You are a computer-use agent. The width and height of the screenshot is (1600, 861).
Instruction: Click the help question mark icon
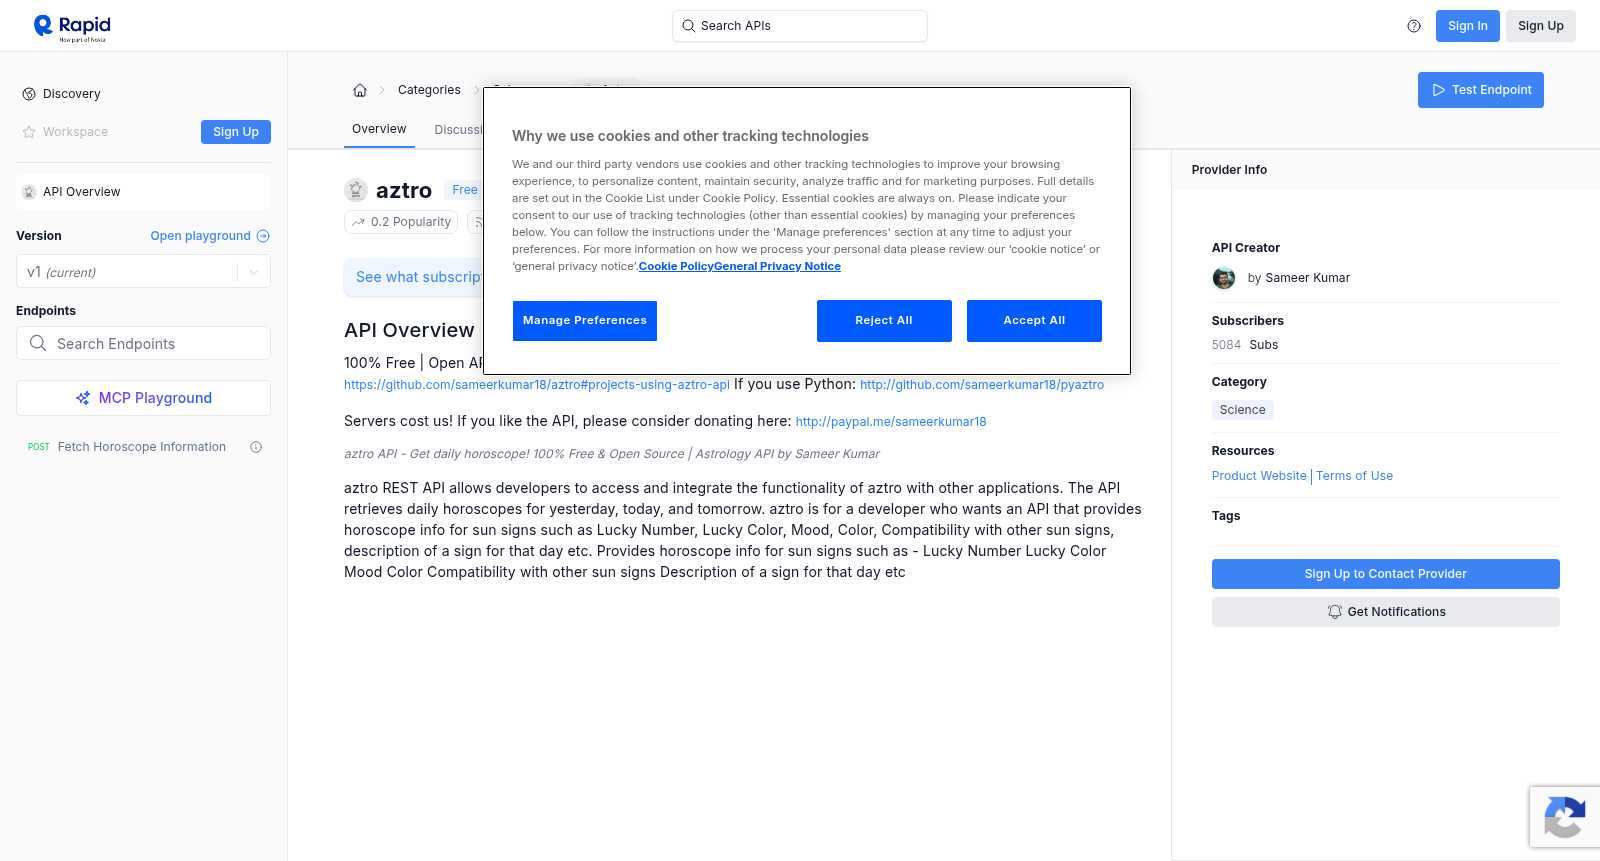1414,26
